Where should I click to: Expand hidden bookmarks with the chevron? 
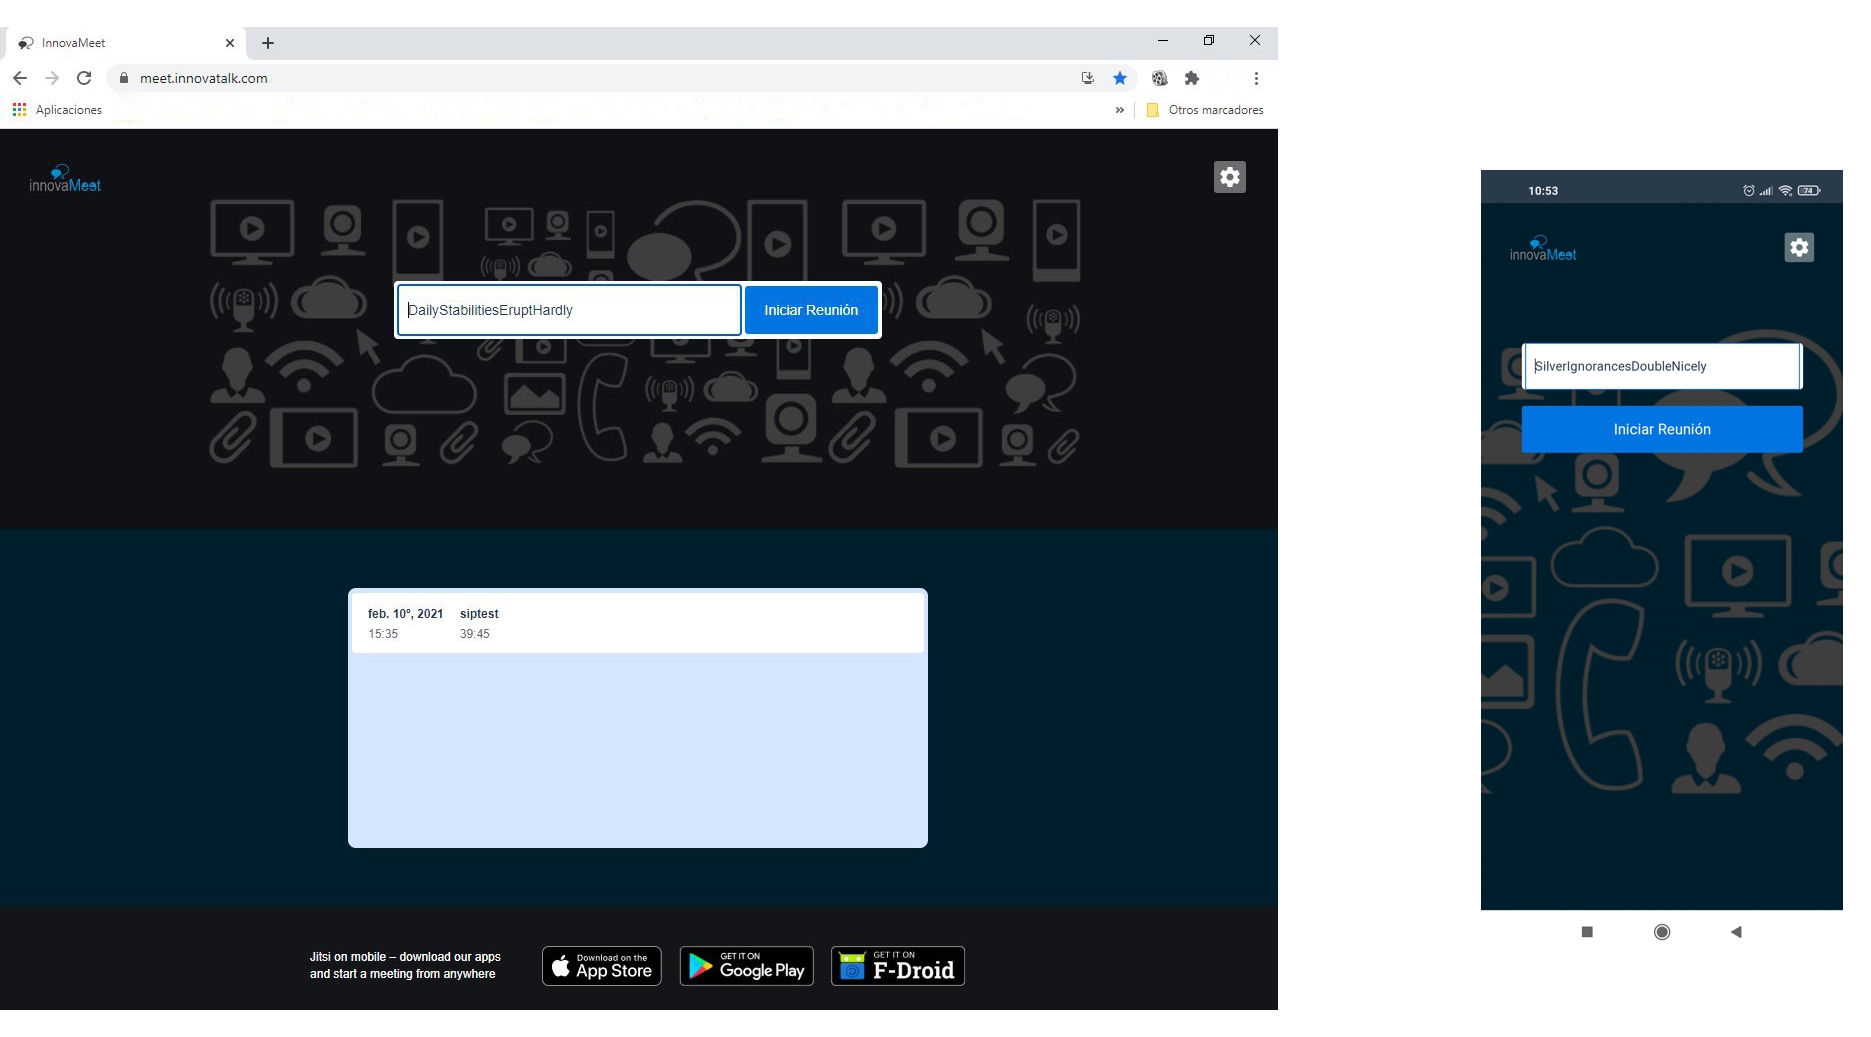tap(1119, 110)
